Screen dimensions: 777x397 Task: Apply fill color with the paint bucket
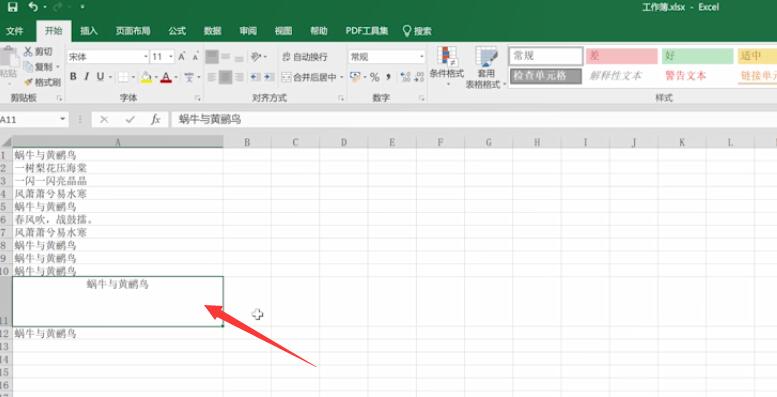[x=146, y=77]
